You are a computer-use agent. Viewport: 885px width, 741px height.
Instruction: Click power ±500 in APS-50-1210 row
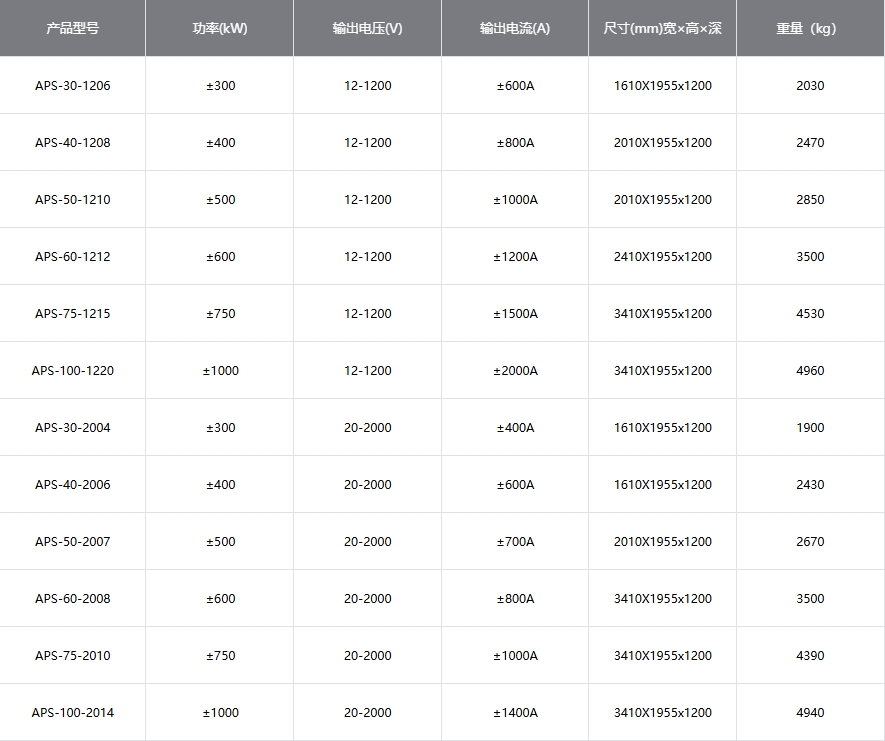click(221, 200)
